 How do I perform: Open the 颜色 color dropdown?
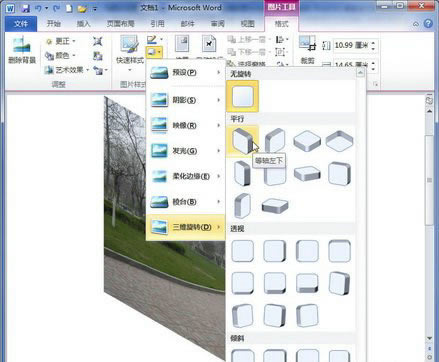pos(61,55)
